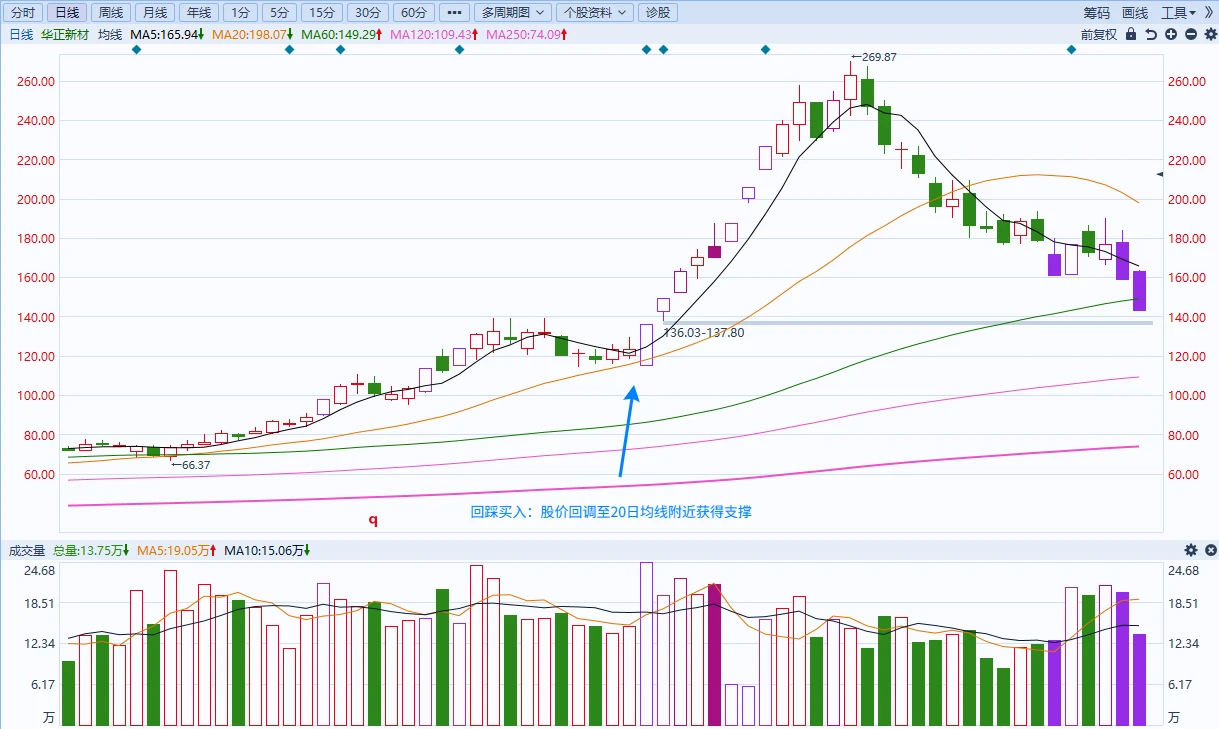The height and width of the screenshot is (729, 1219).
Task: Click the MA60:149.29 label
Action: (343, 34)
